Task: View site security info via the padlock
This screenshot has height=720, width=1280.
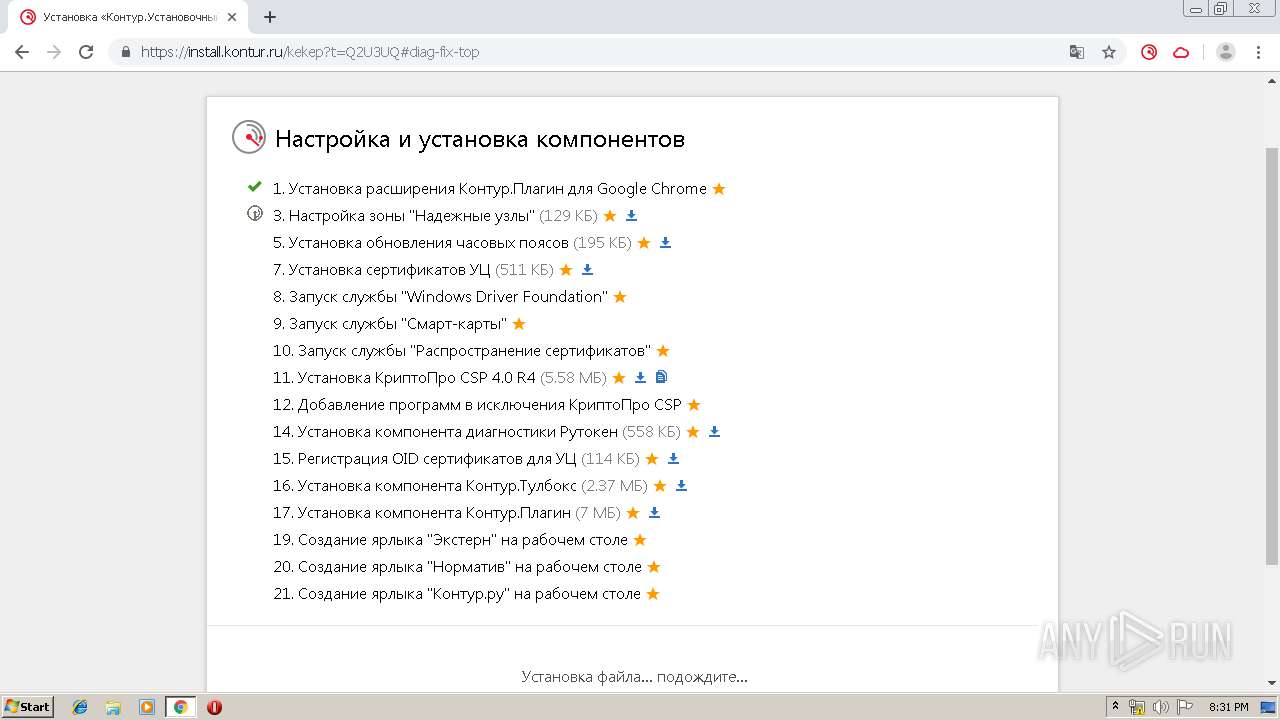Action: coord(126,52)
